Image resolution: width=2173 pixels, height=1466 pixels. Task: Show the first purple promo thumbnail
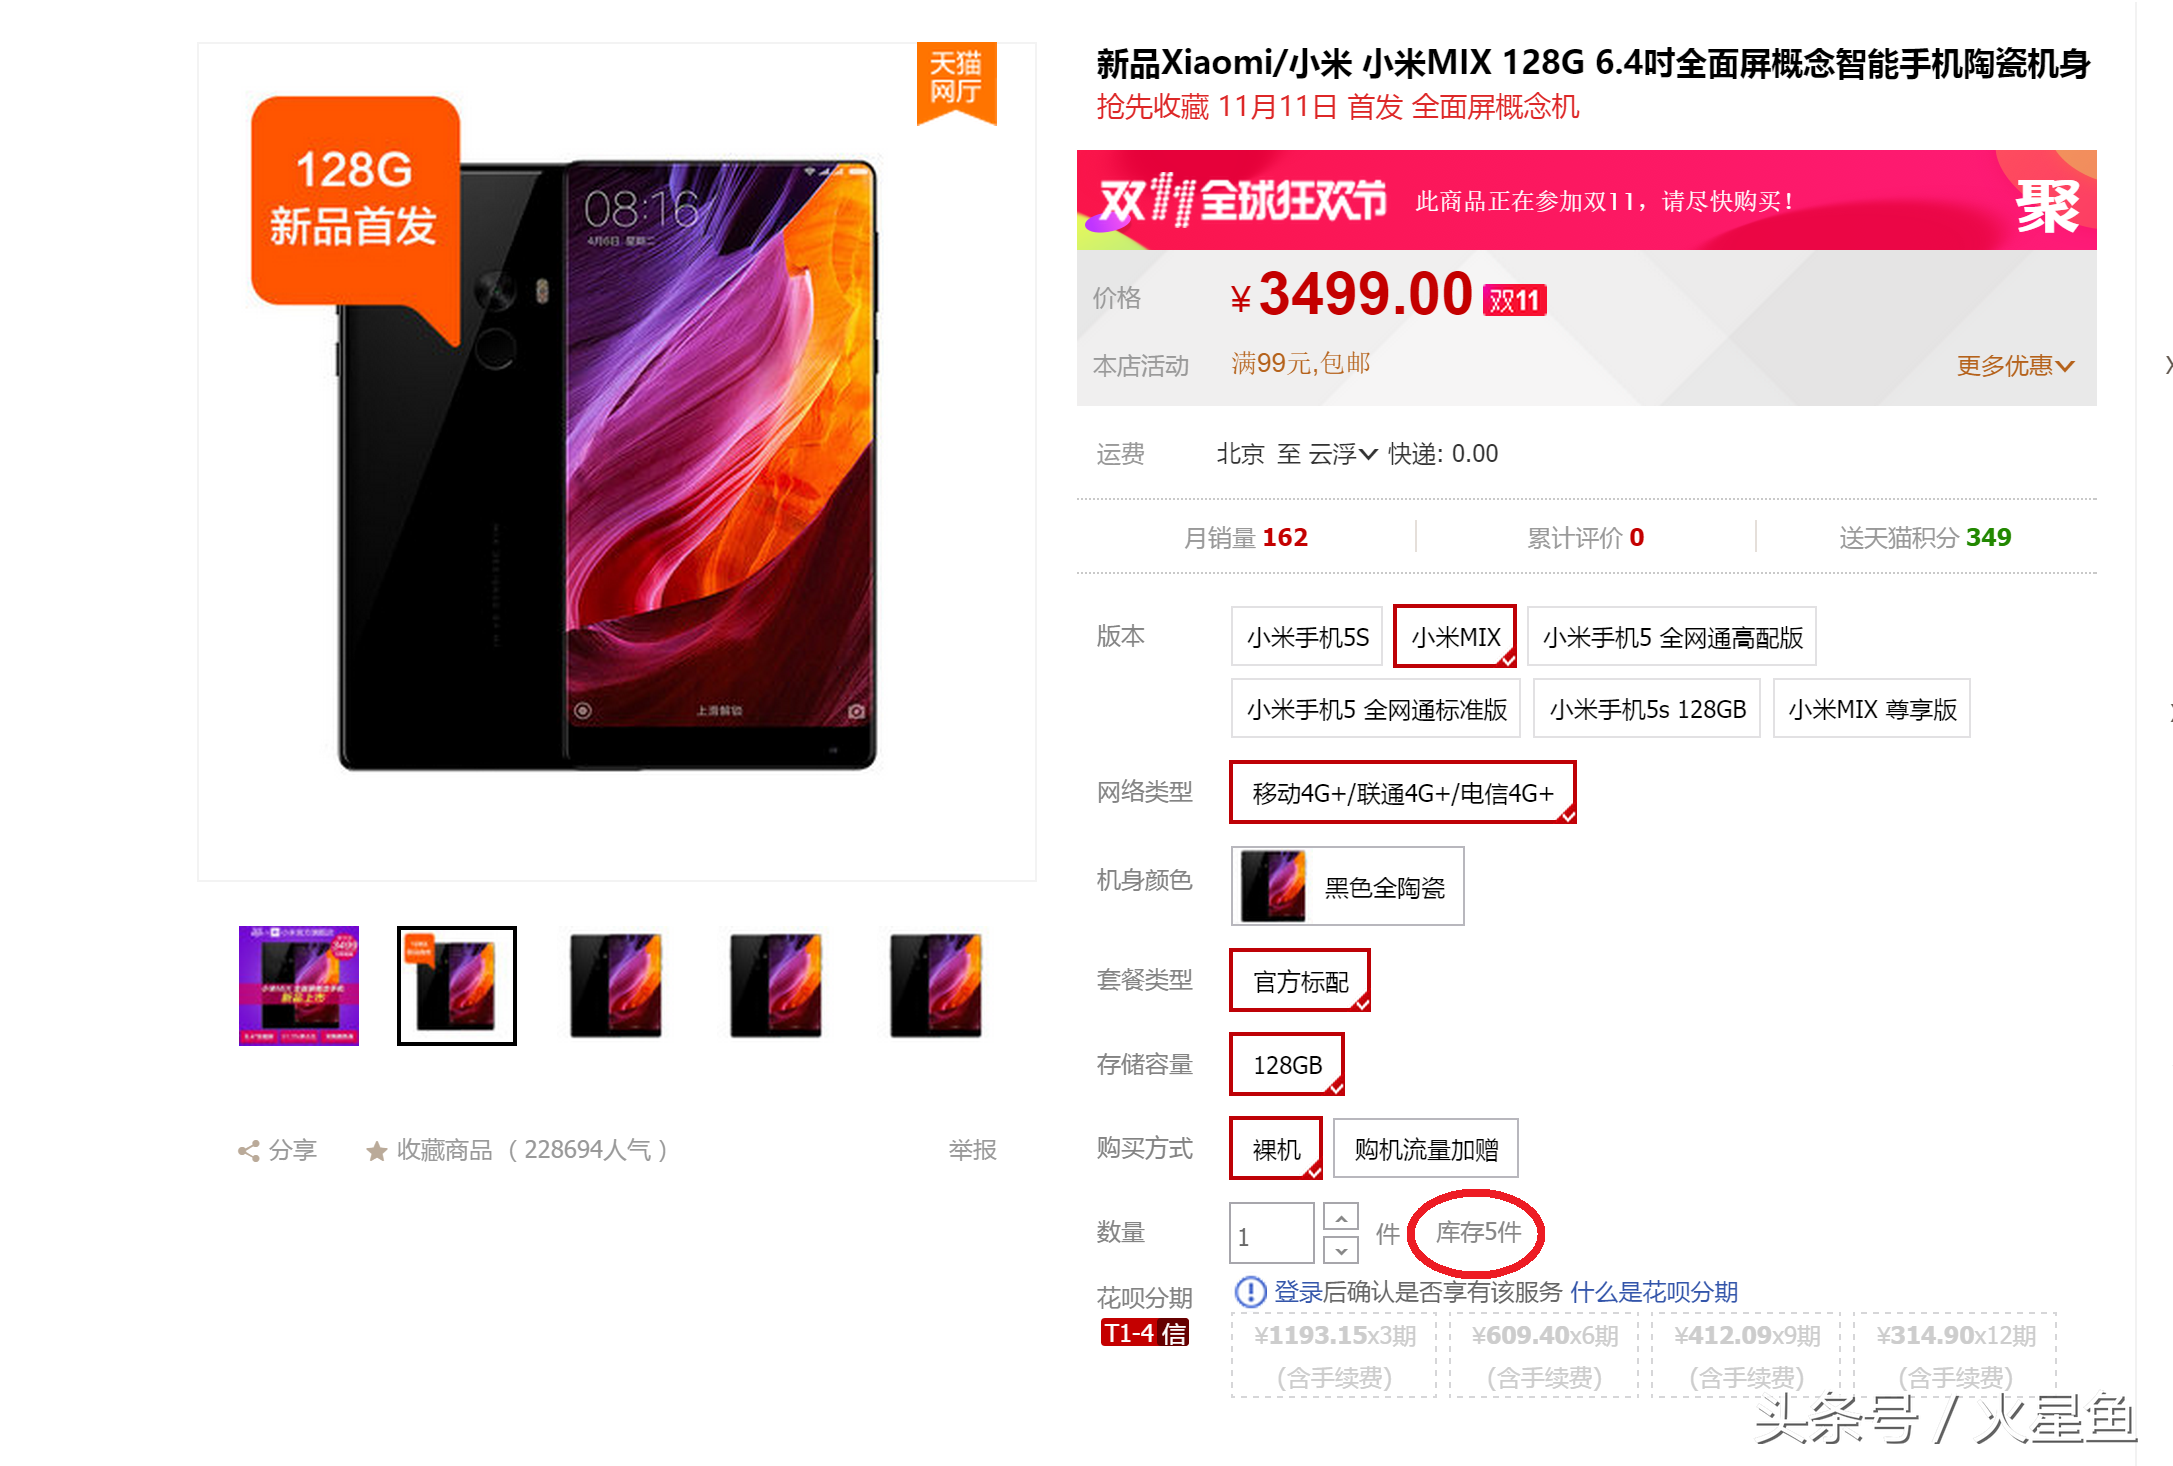pyautogui.click(x=298, y=986)
